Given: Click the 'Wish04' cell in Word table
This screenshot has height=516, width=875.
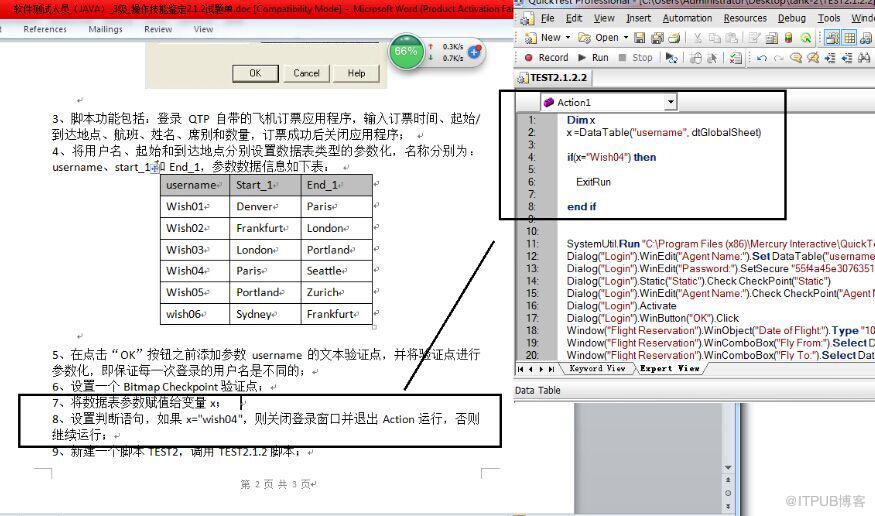Looking at the screenshot, I should [195, 271].
